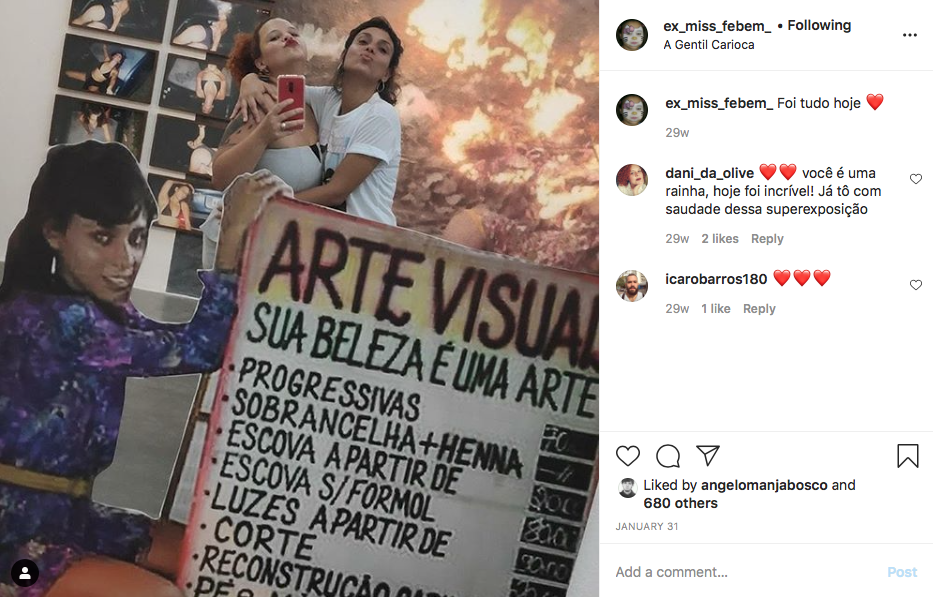
Task: Open angelomanjabosco's small avatar near likes
Action: tap(627, 487)
